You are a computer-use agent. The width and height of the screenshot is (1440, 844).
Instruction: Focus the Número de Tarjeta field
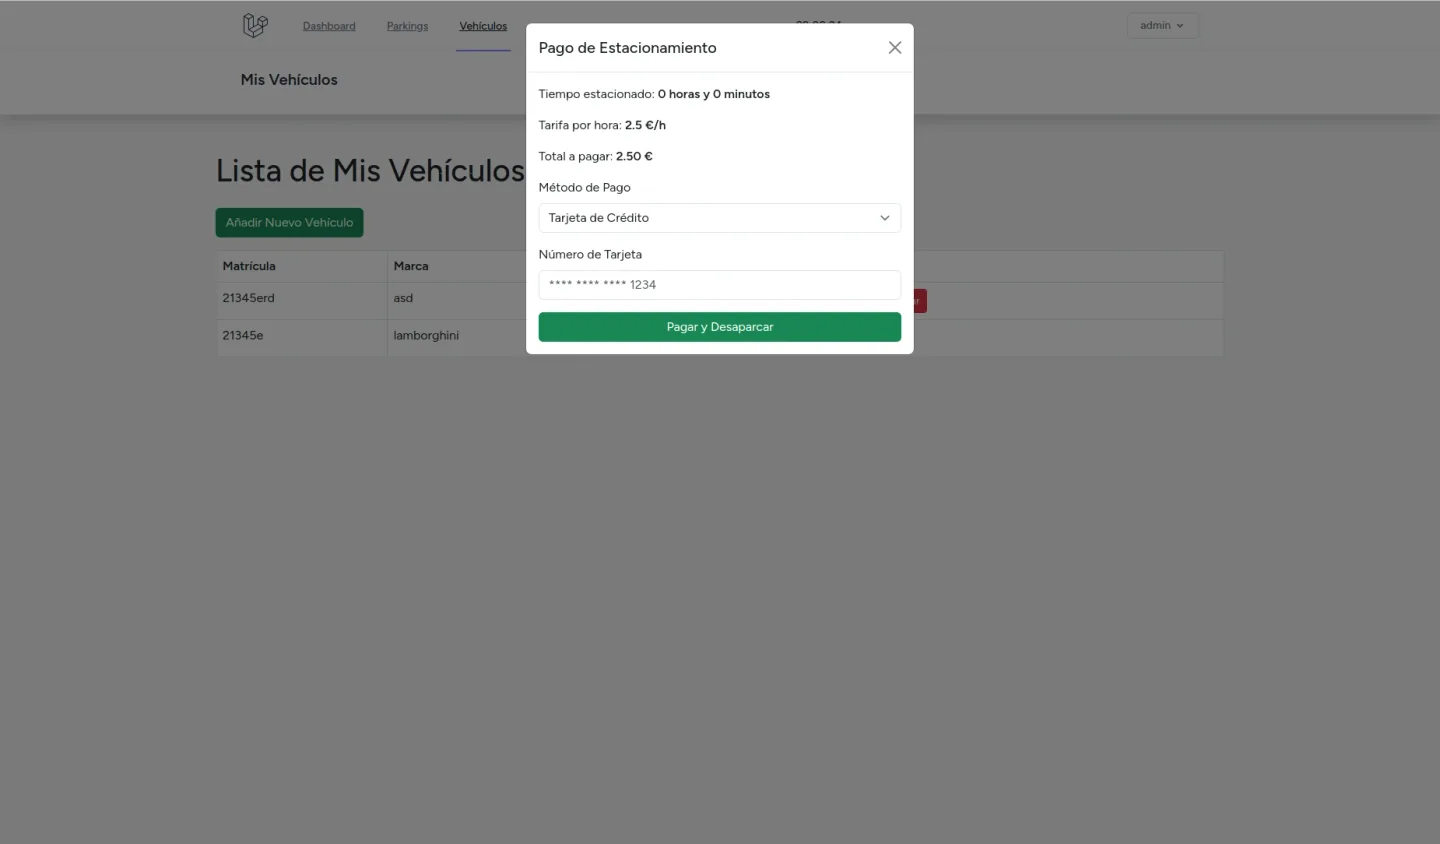pyautogui.click(x=719, y=285)
